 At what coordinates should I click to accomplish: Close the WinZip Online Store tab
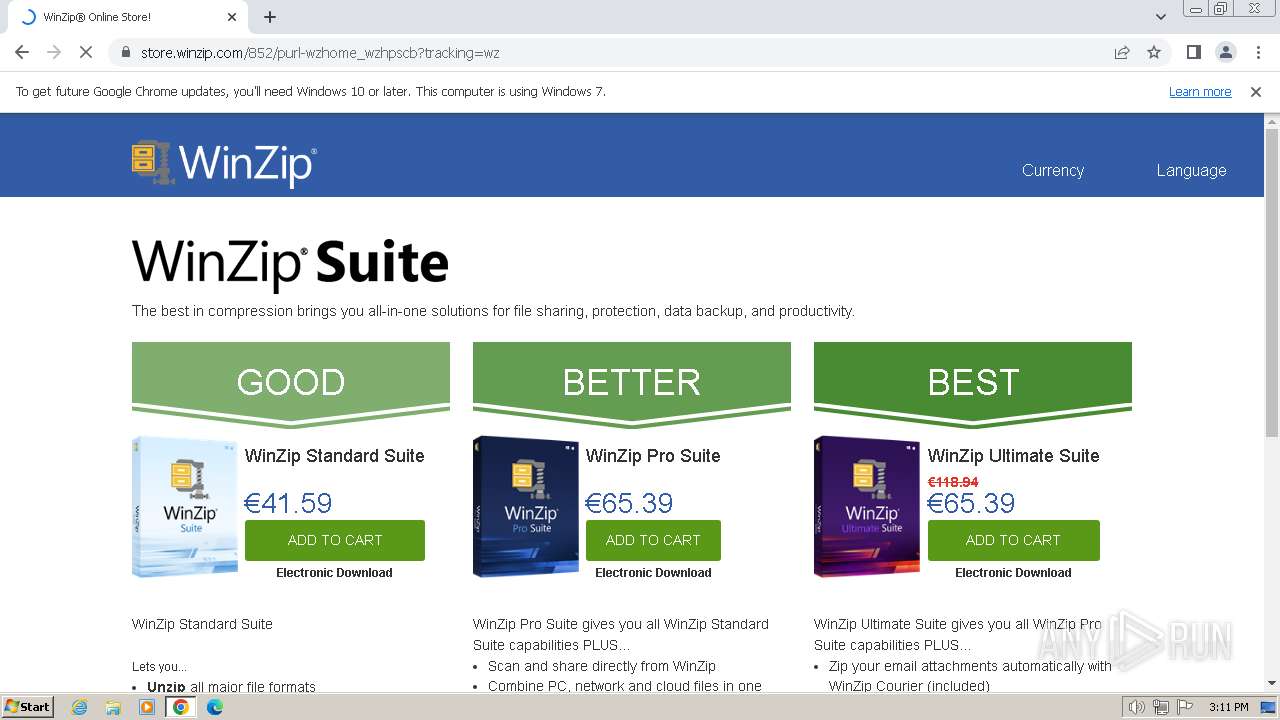[x=232, y=17]
